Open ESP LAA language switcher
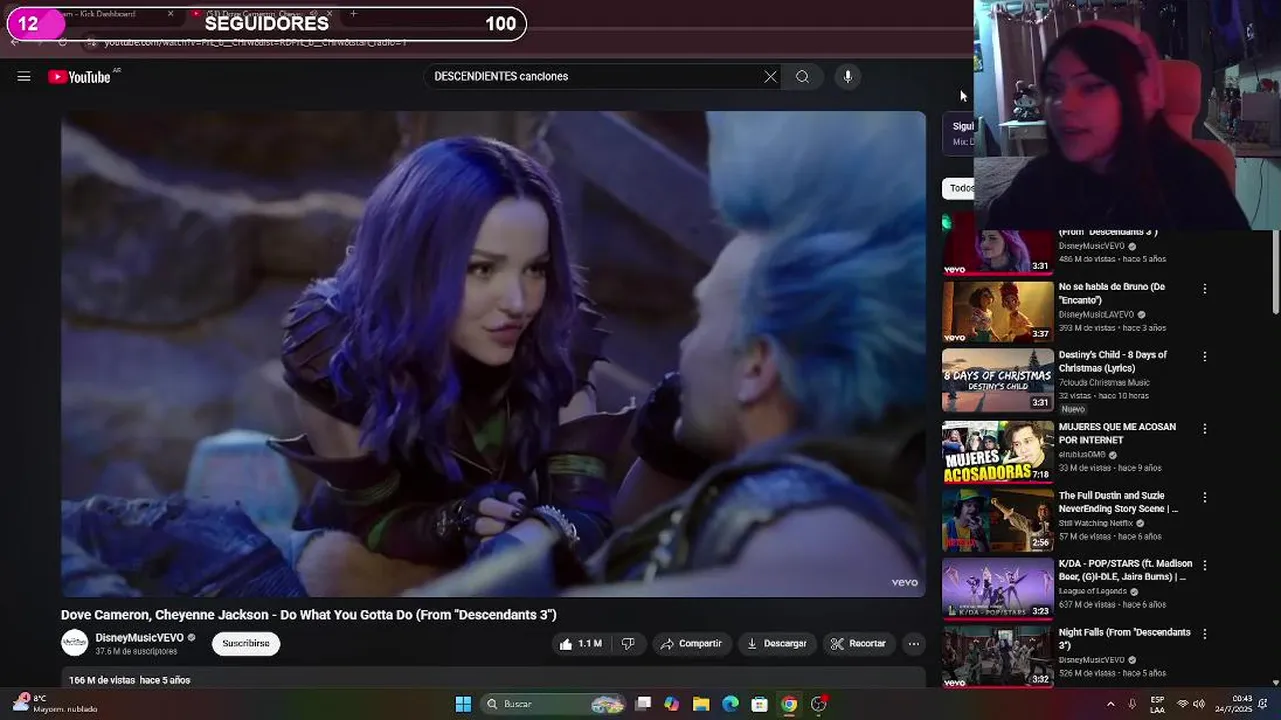The height and width of the screenshot is (720, 1281). click(1157, 704)
